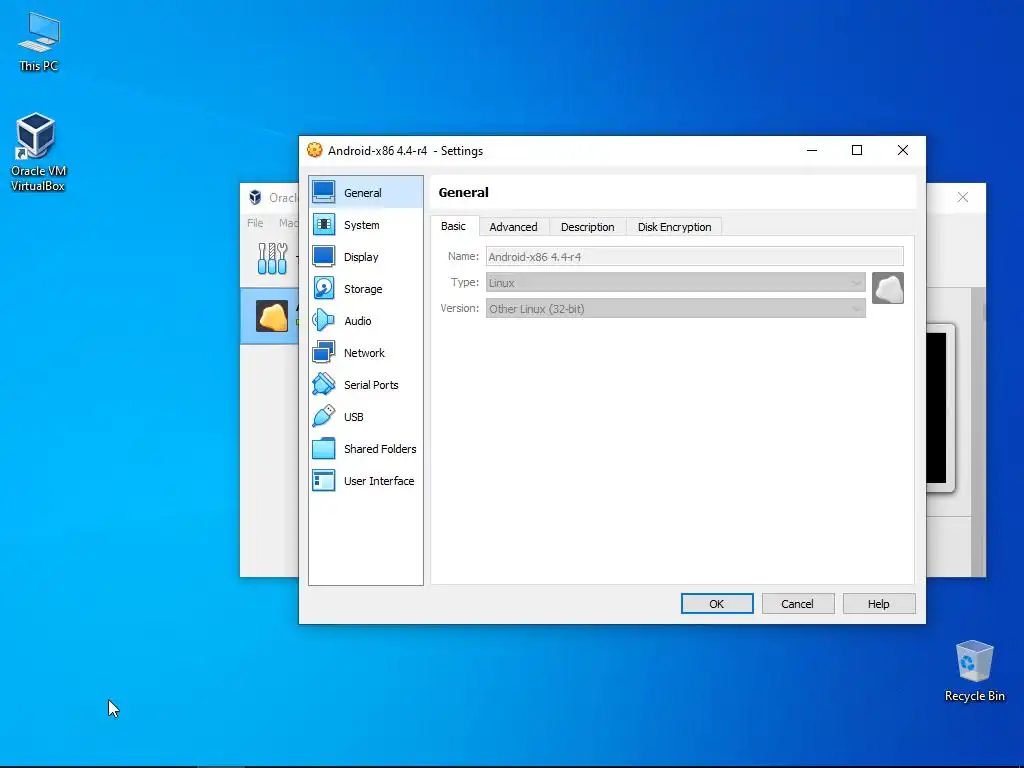Image resolution: width=1024 pixels, height=768 pixels.
Task: Open the USB settings category
Action: tap(366, 417)
